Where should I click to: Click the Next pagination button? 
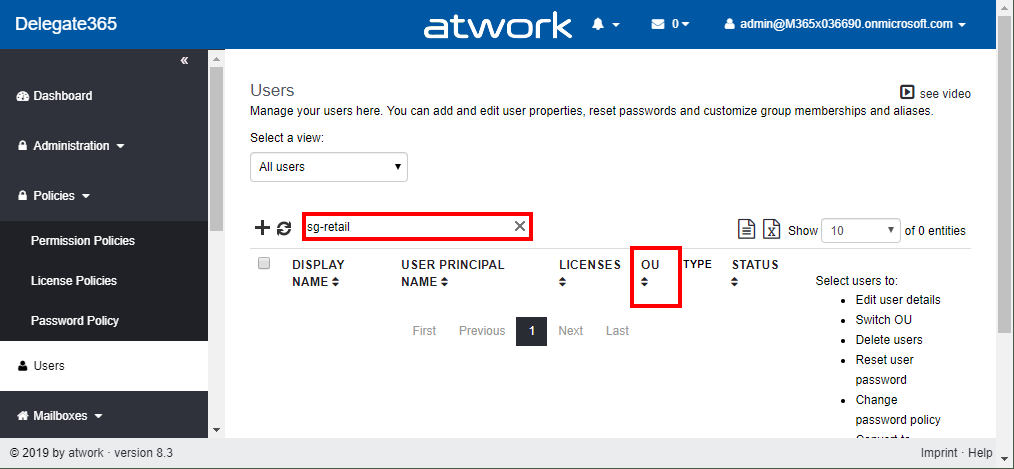tap(570, 331)
